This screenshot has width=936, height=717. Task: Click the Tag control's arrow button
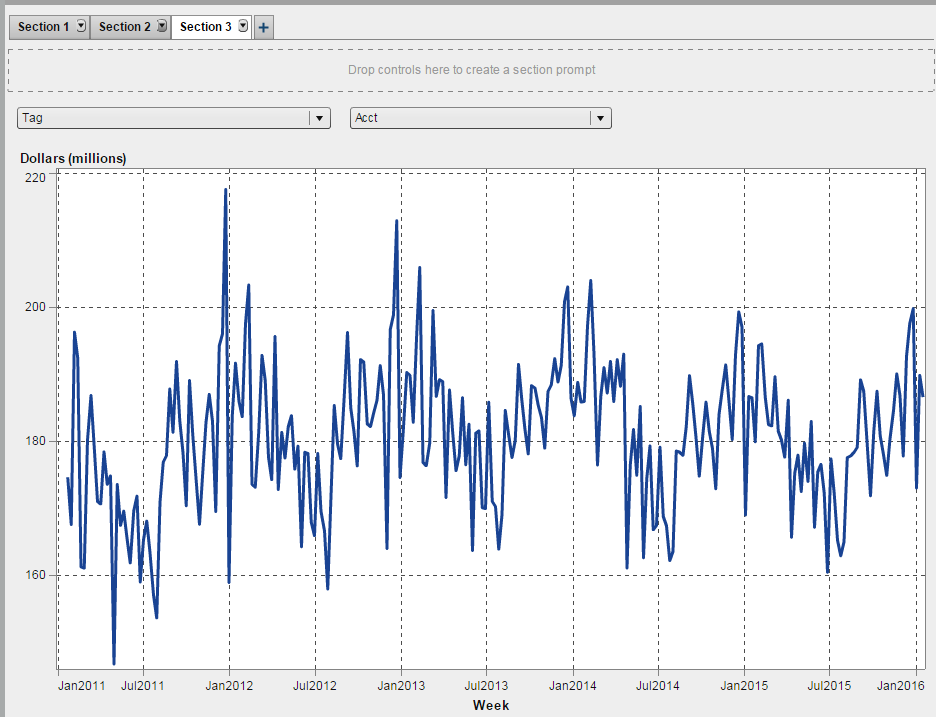click(319, 118)
